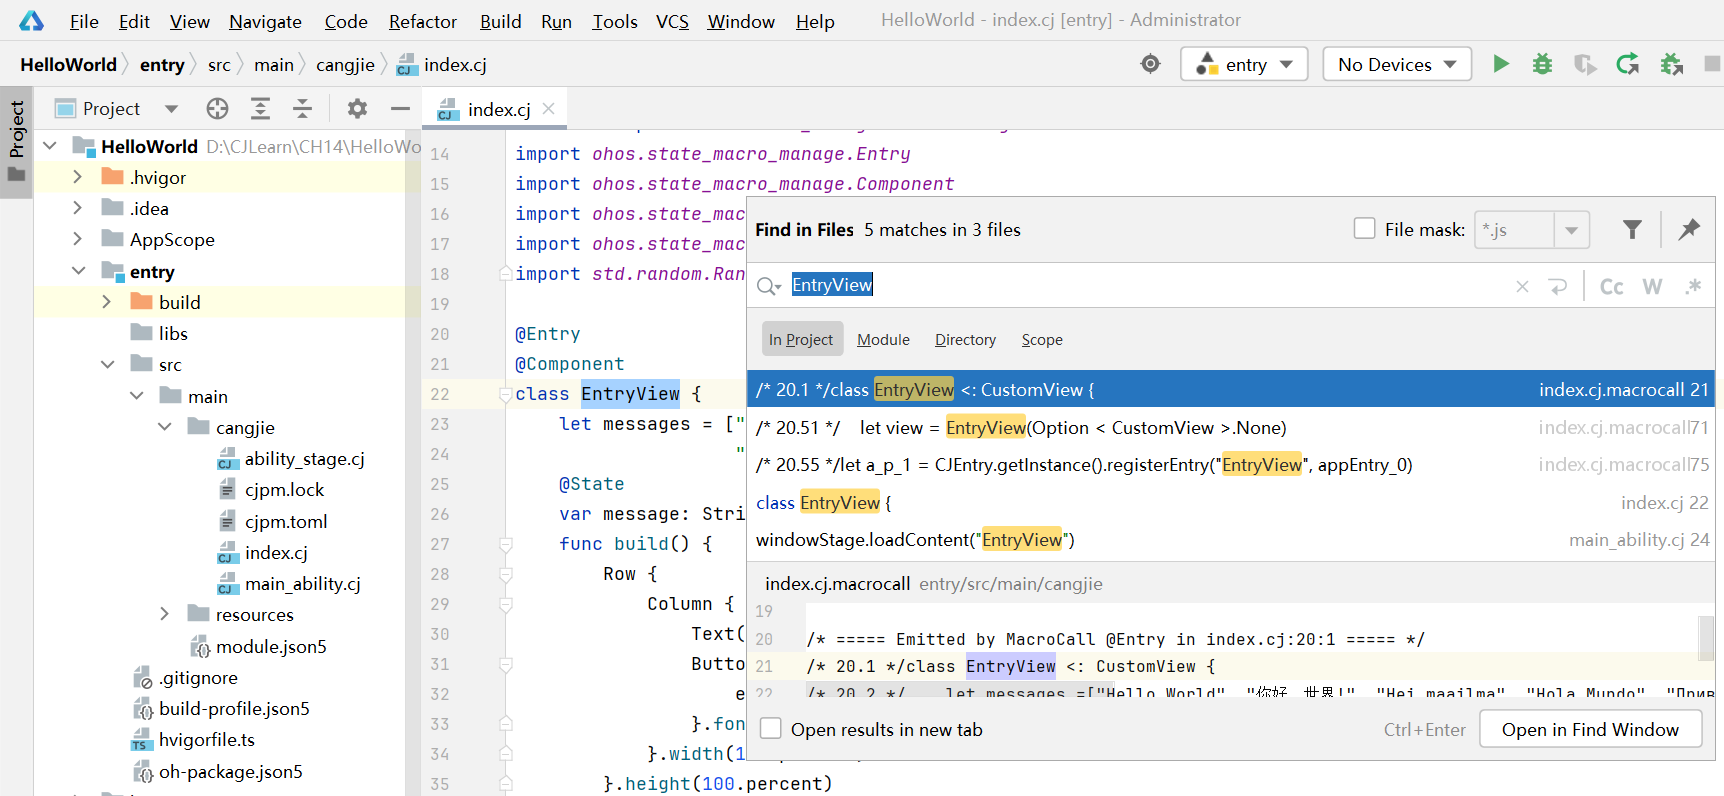Open Project panel gear settings
Screen dimensions: 1724x796
[x=357, y=109]
